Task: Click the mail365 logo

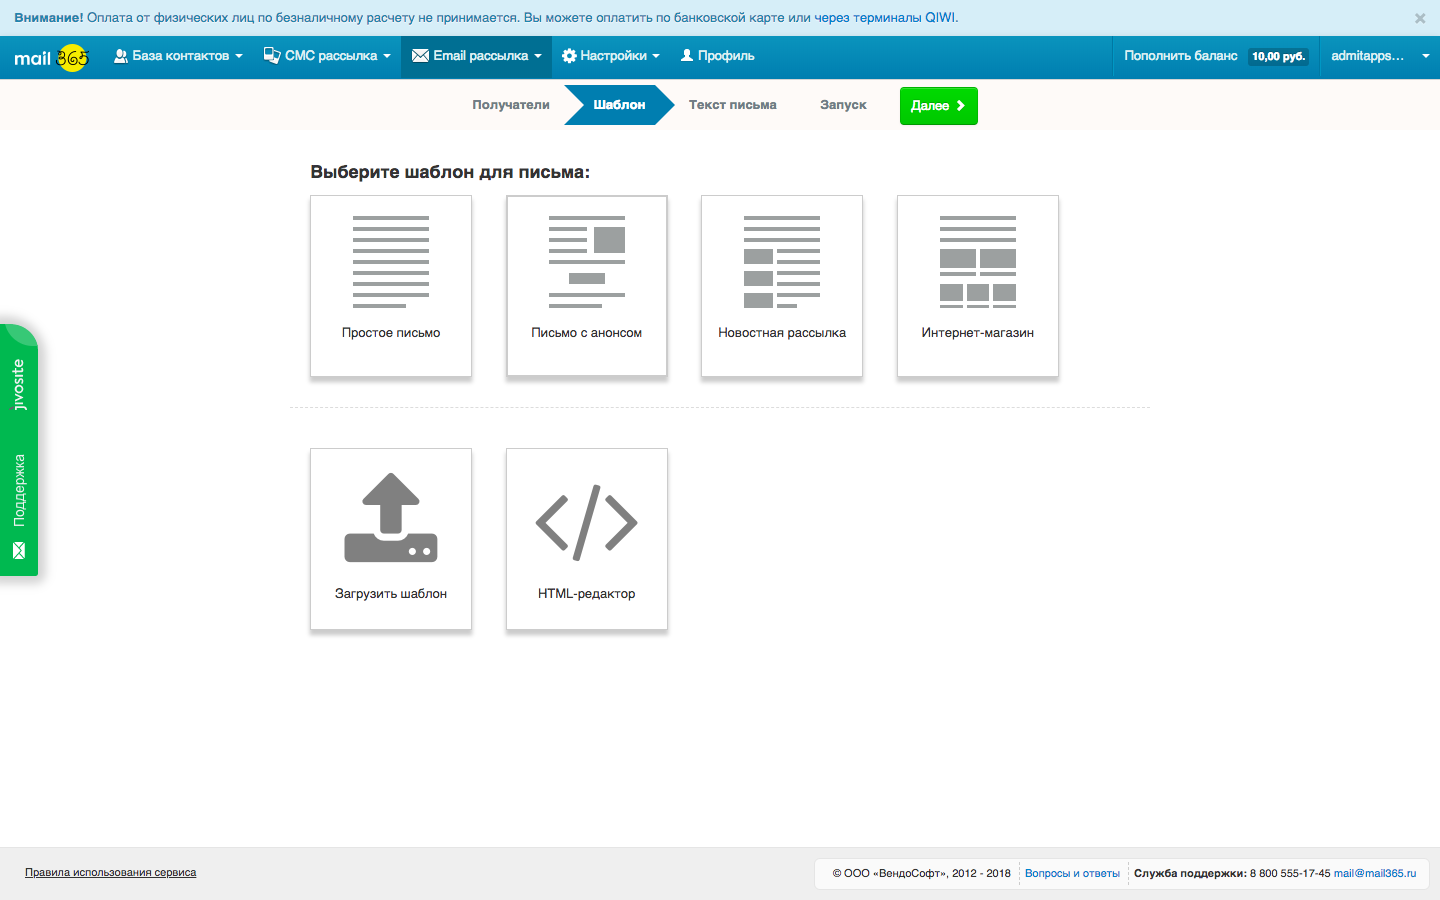Action: tap(51, 58)
